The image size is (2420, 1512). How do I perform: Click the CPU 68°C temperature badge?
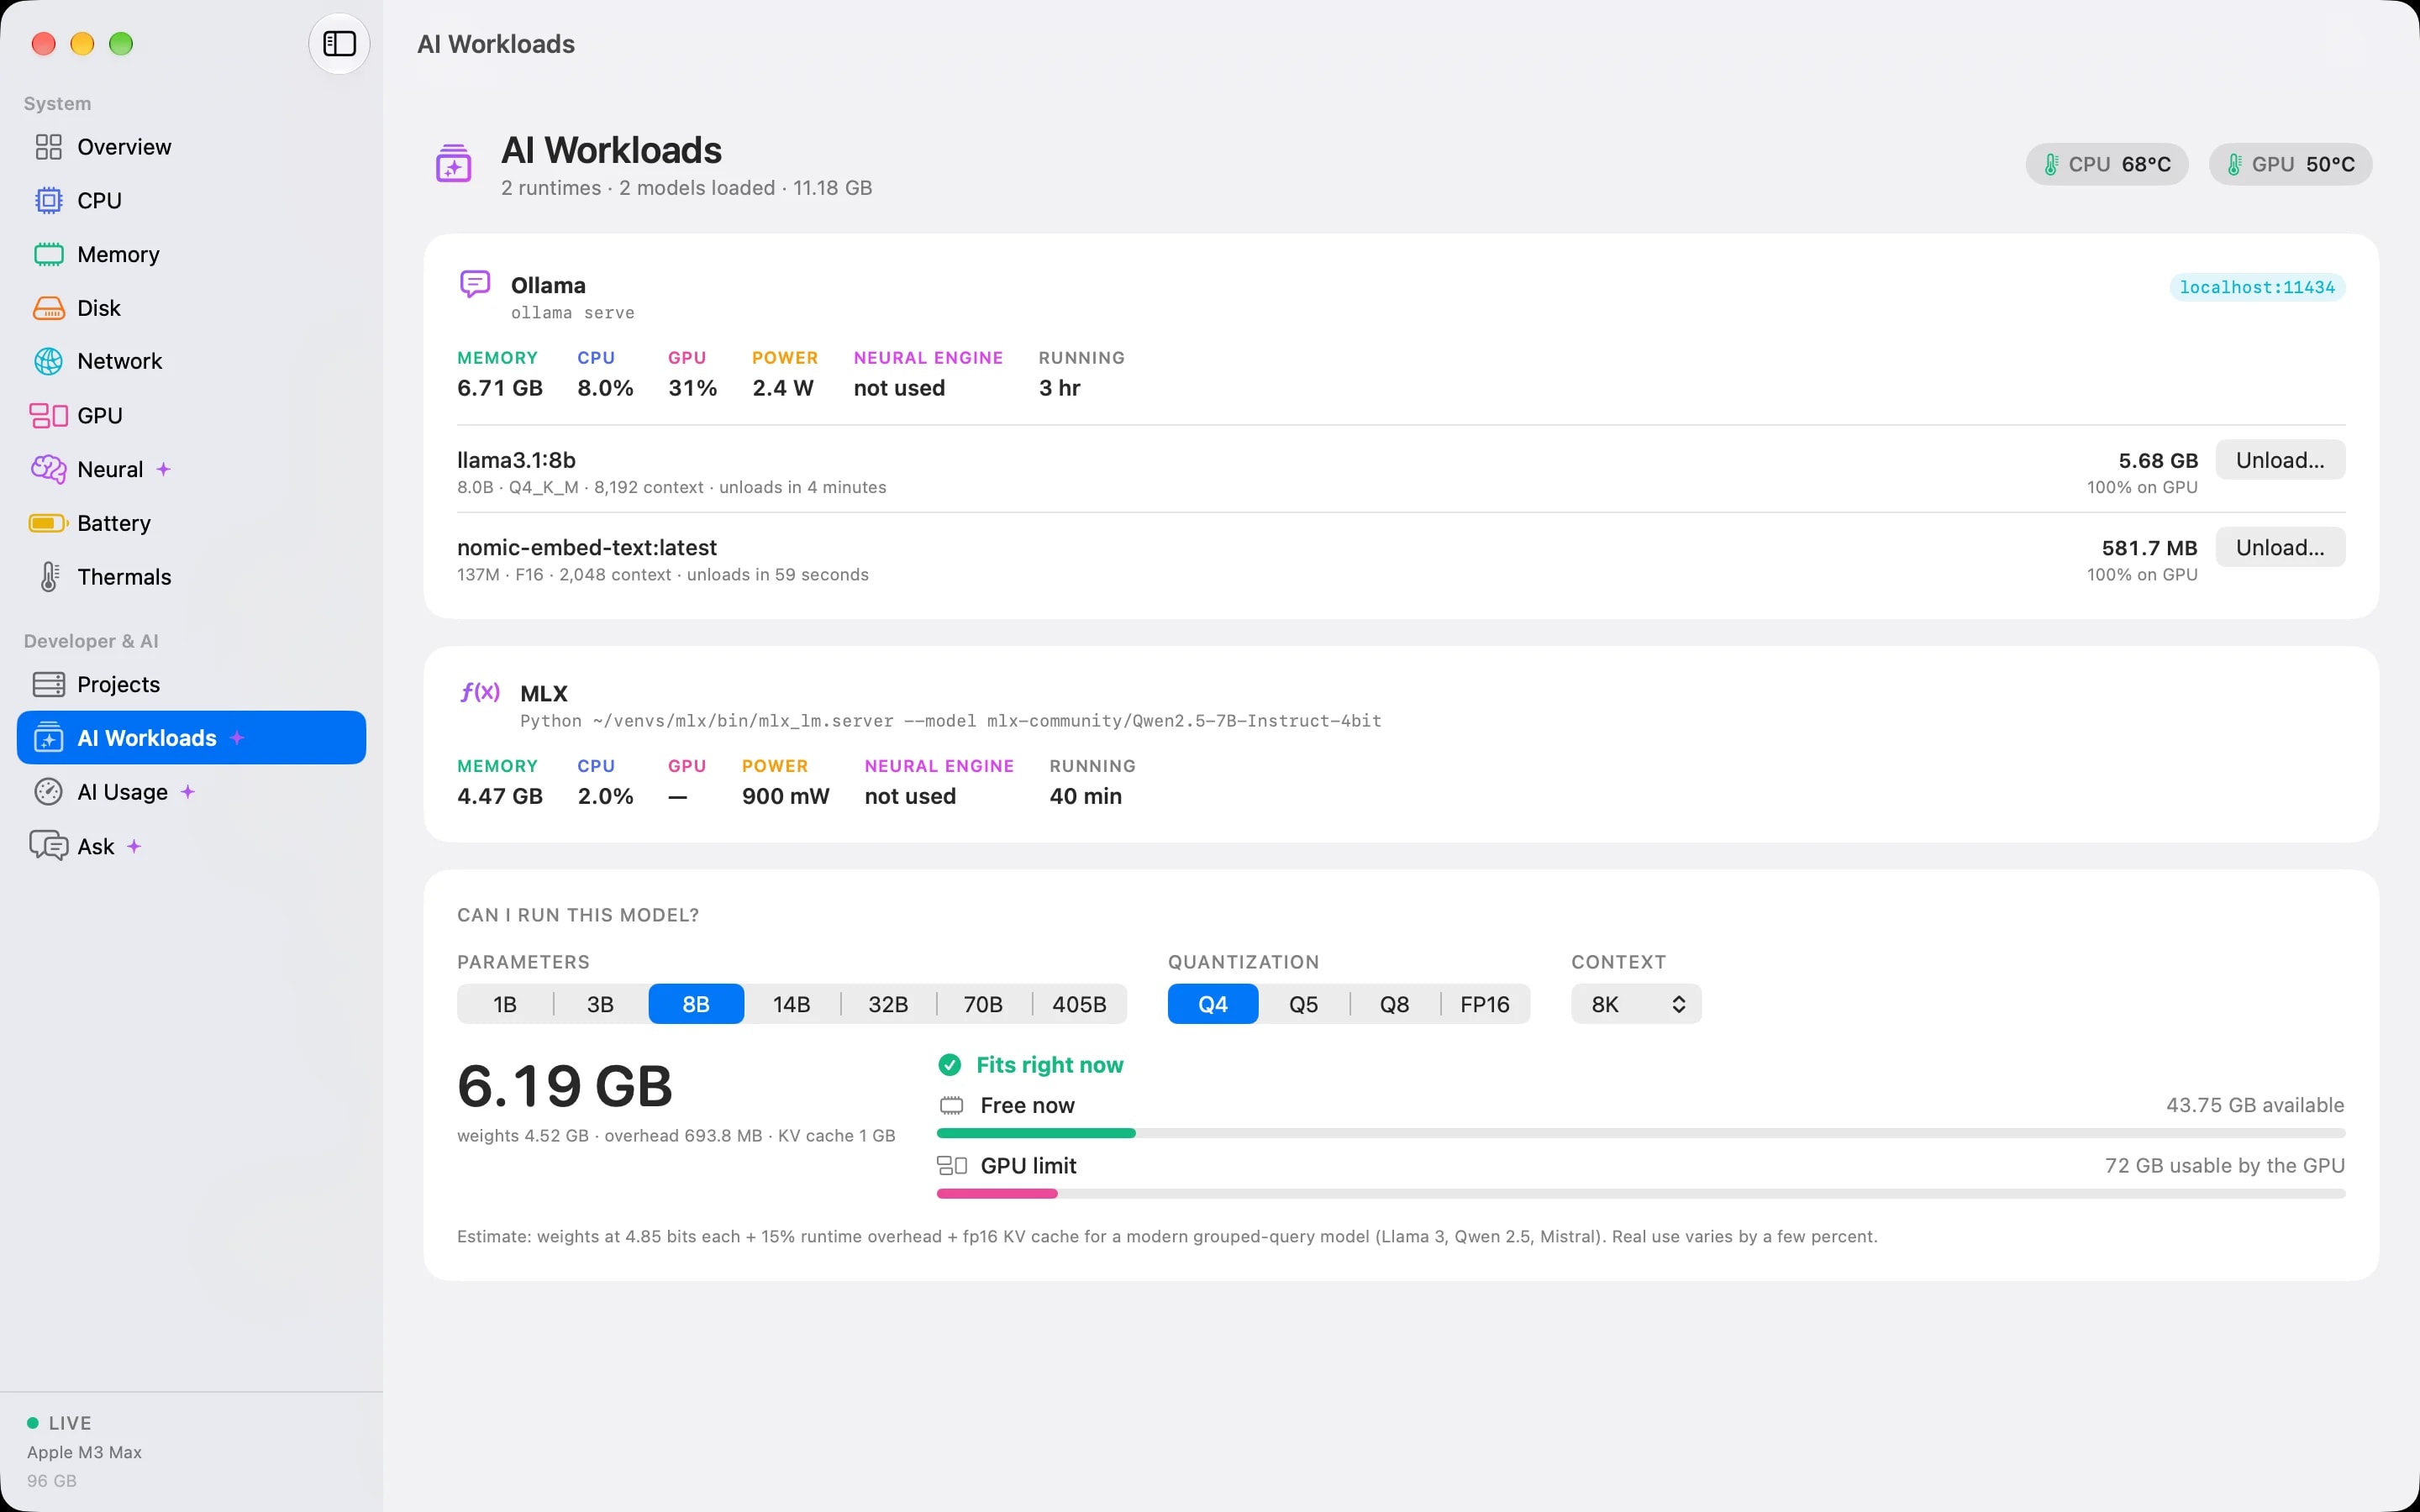pos(2106,164)
